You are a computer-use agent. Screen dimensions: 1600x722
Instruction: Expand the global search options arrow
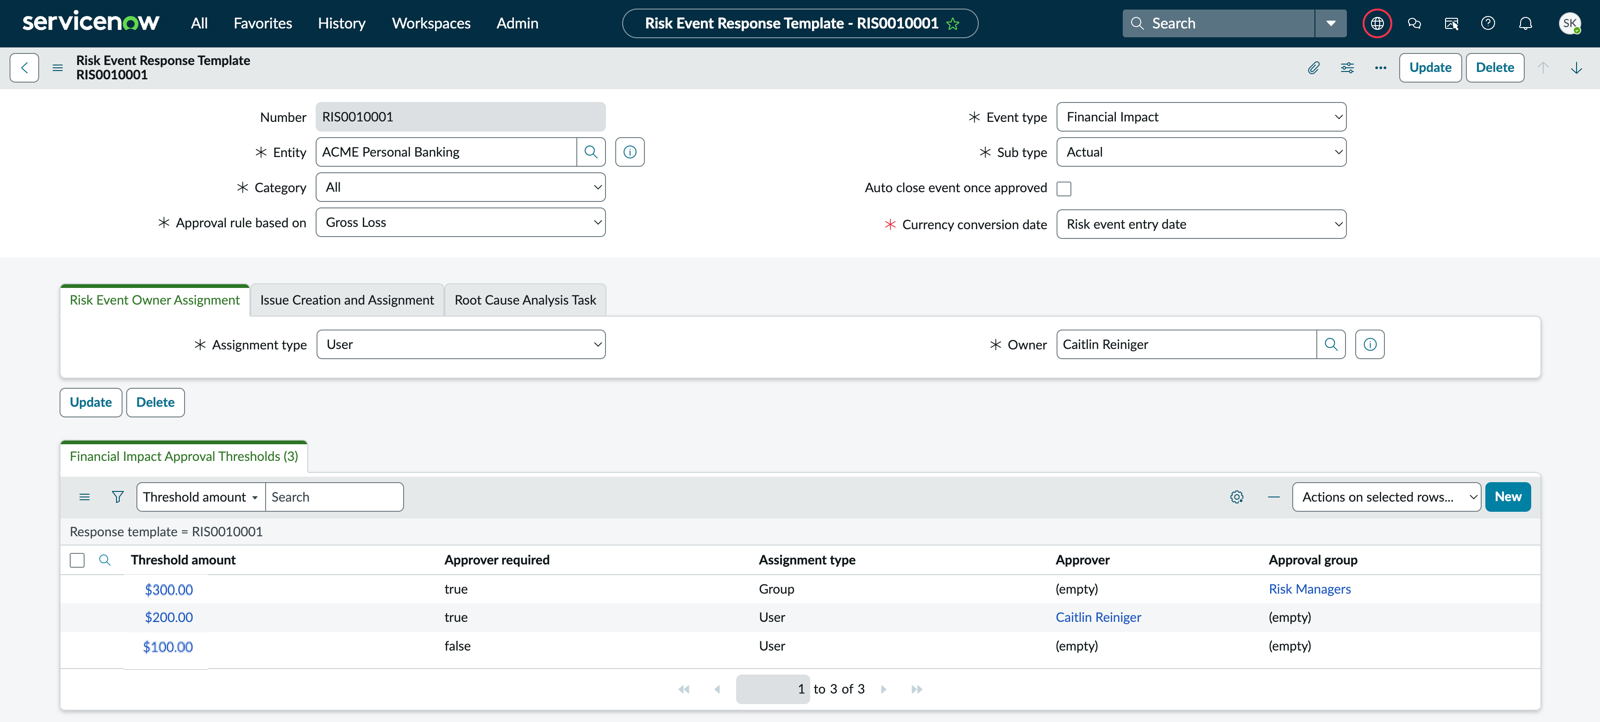1330,23
